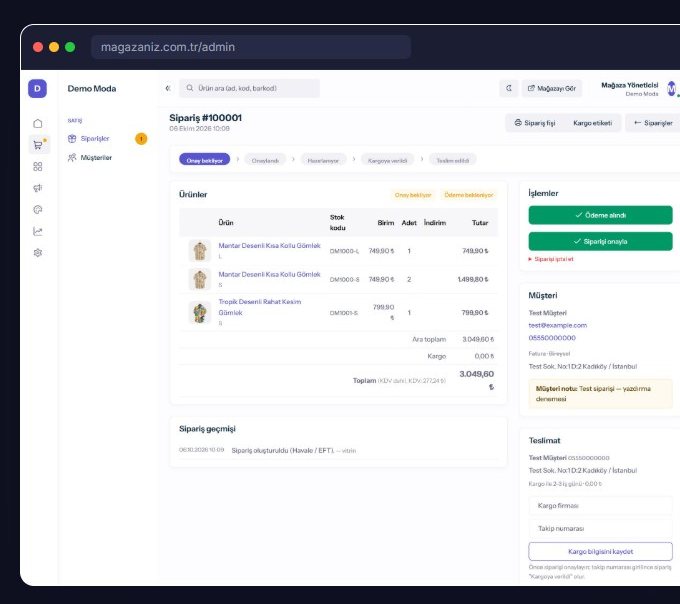Click the orange badge next to Siparişler
Viewport: 680px width, 604px height.
coord(141,139)
